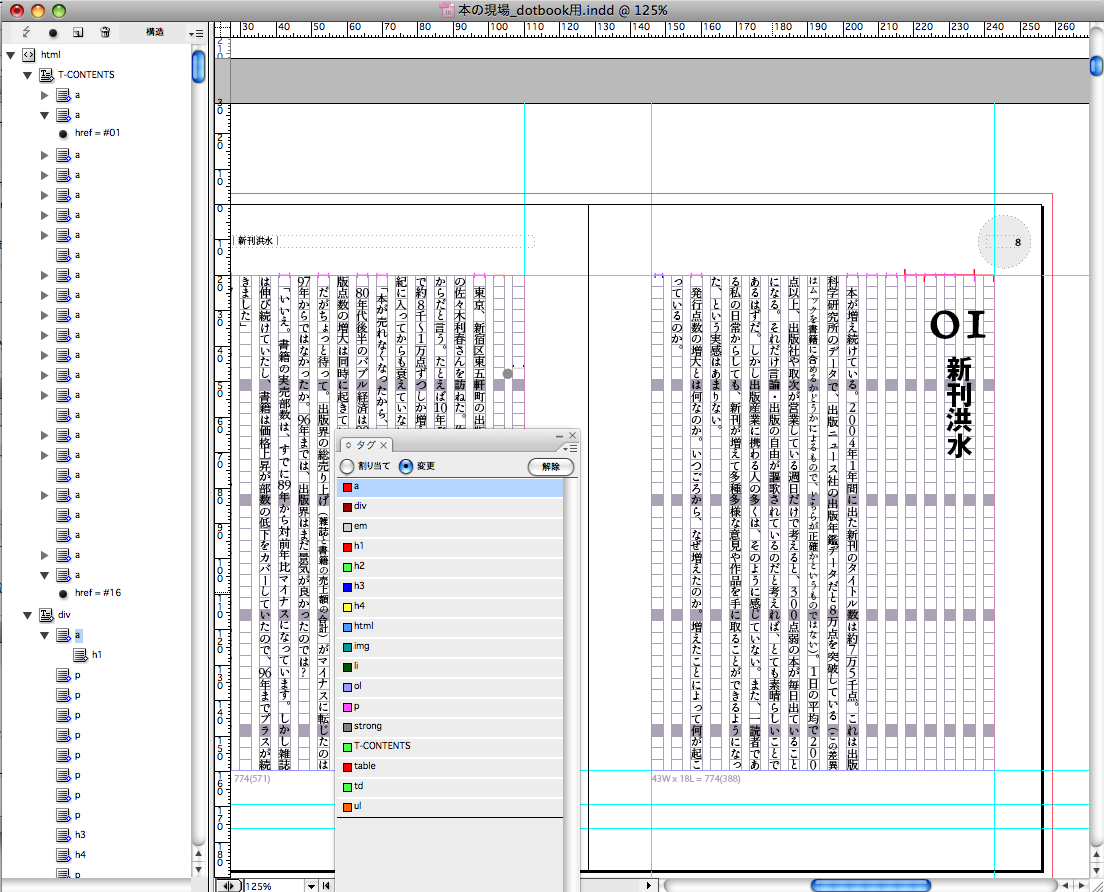Click the large 01 chapter number
Image resolution: width=1104 pixels, height=892 pixels.
click(x=957, y=325)
